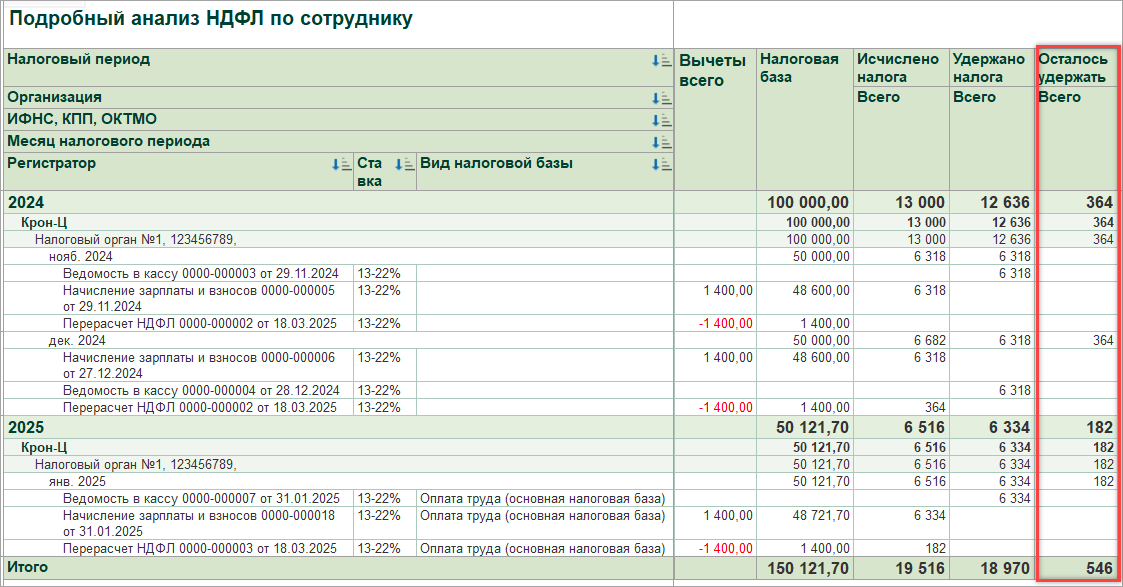
Task: Click '13-22%' rate in Ведомость 0000-000003 row
Action: 379,273
